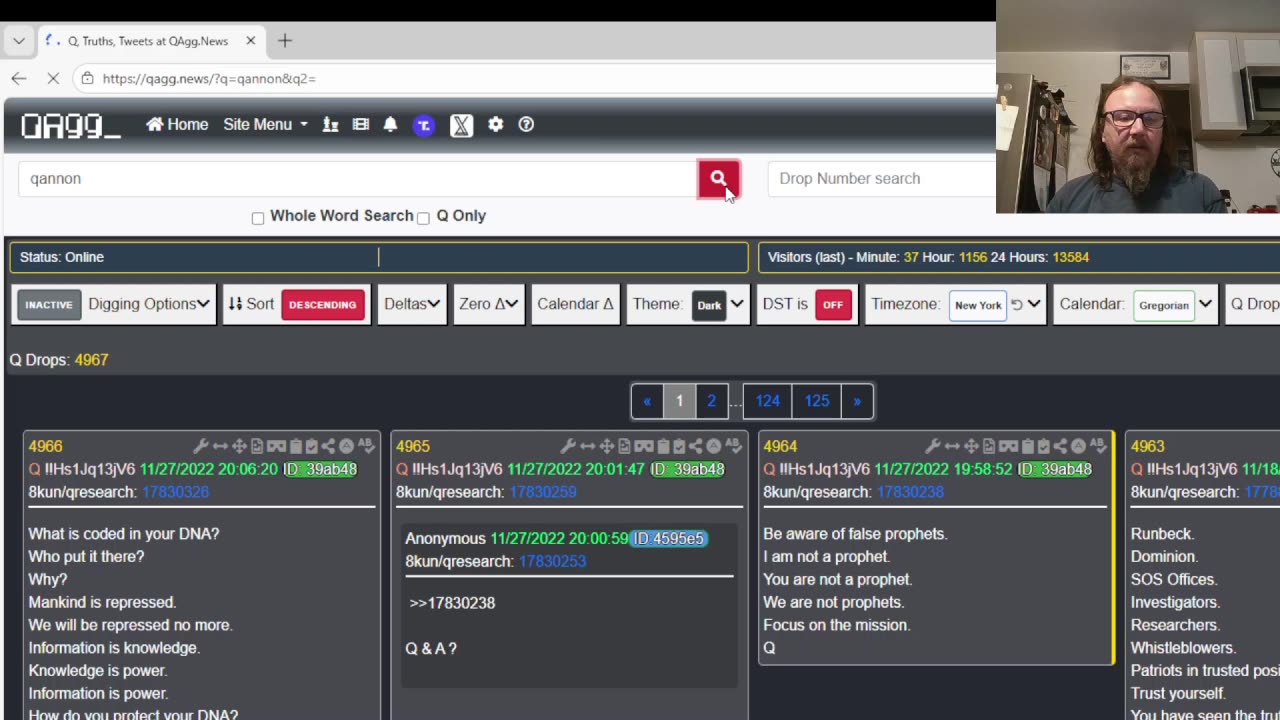Click the move cross-arrows icon on drop 4966
The height and width of the screenshot is (720, 1280).
(239, 446)
